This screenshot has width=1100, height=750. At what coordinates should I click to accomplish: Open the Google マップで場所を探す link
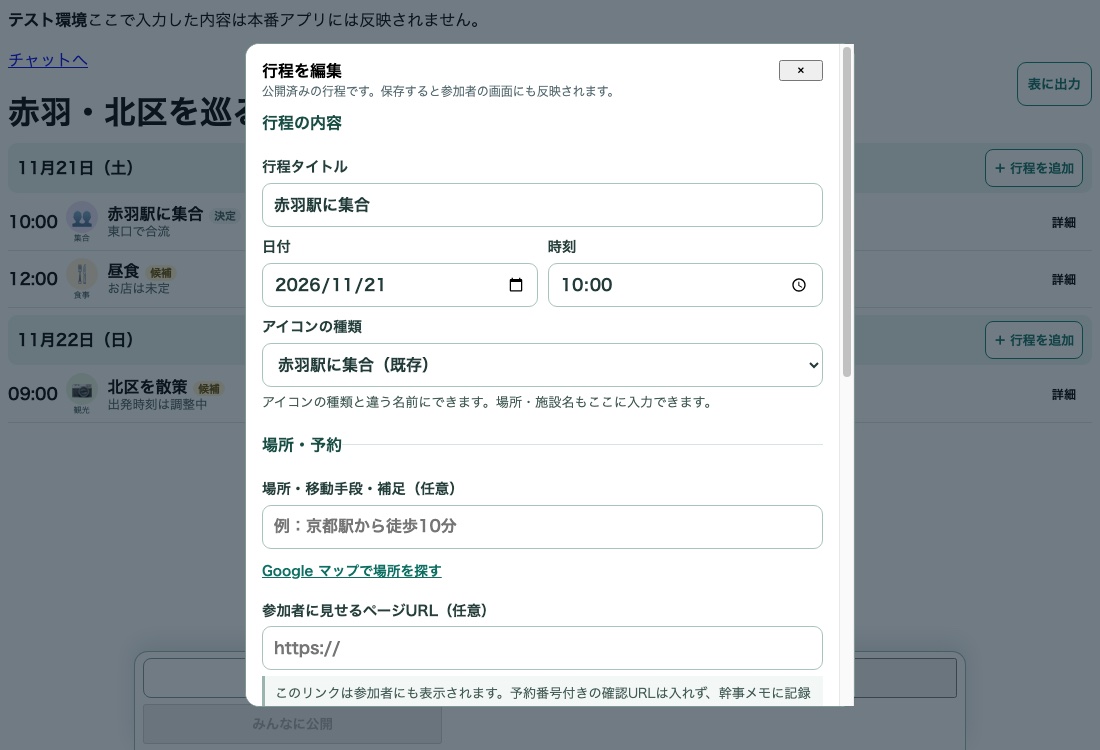(x=351, y=570)
